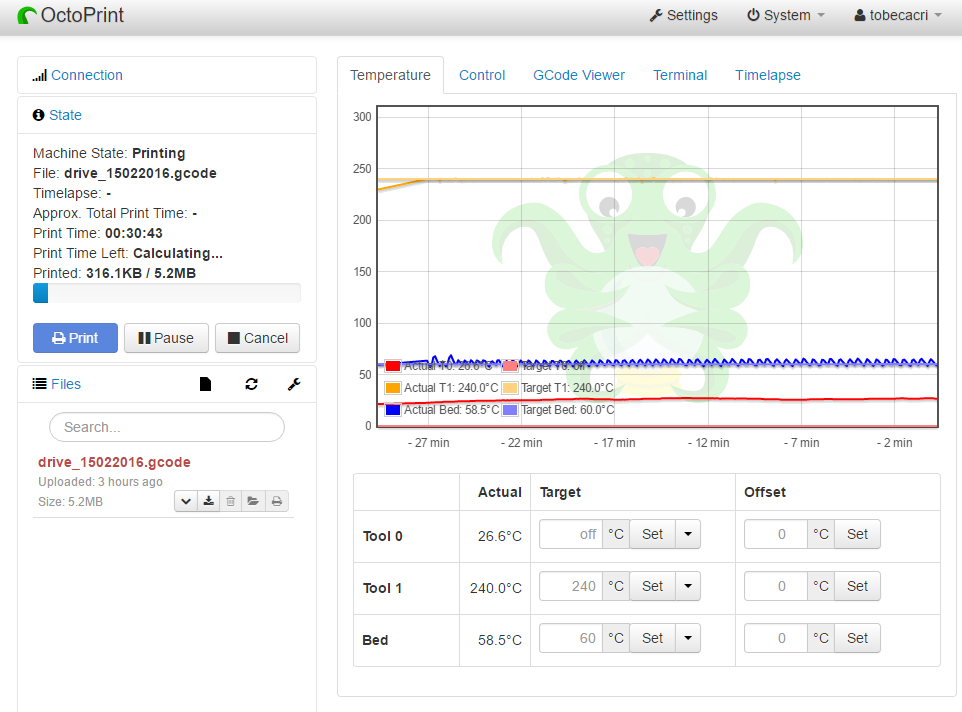
Task: Open the GCode Viewer tab
Action: tap(579, 75)
